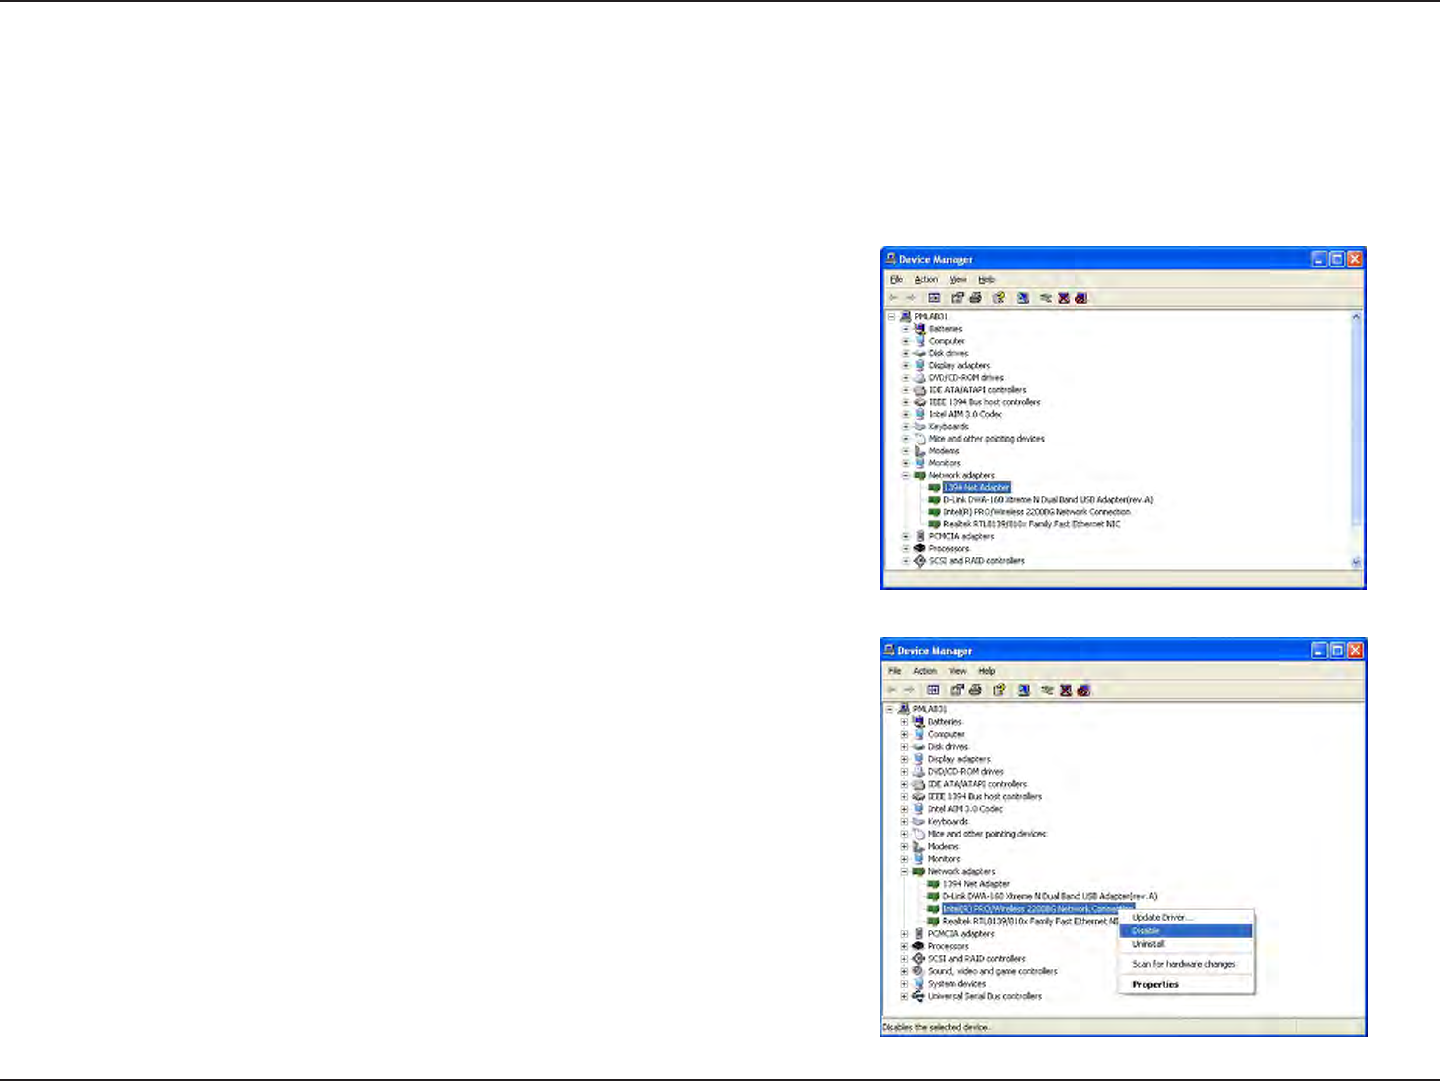Expand Monitors in window lacking a context menu
The width and height of the screenshot is (1440, 1081).
tap(906, 463)
